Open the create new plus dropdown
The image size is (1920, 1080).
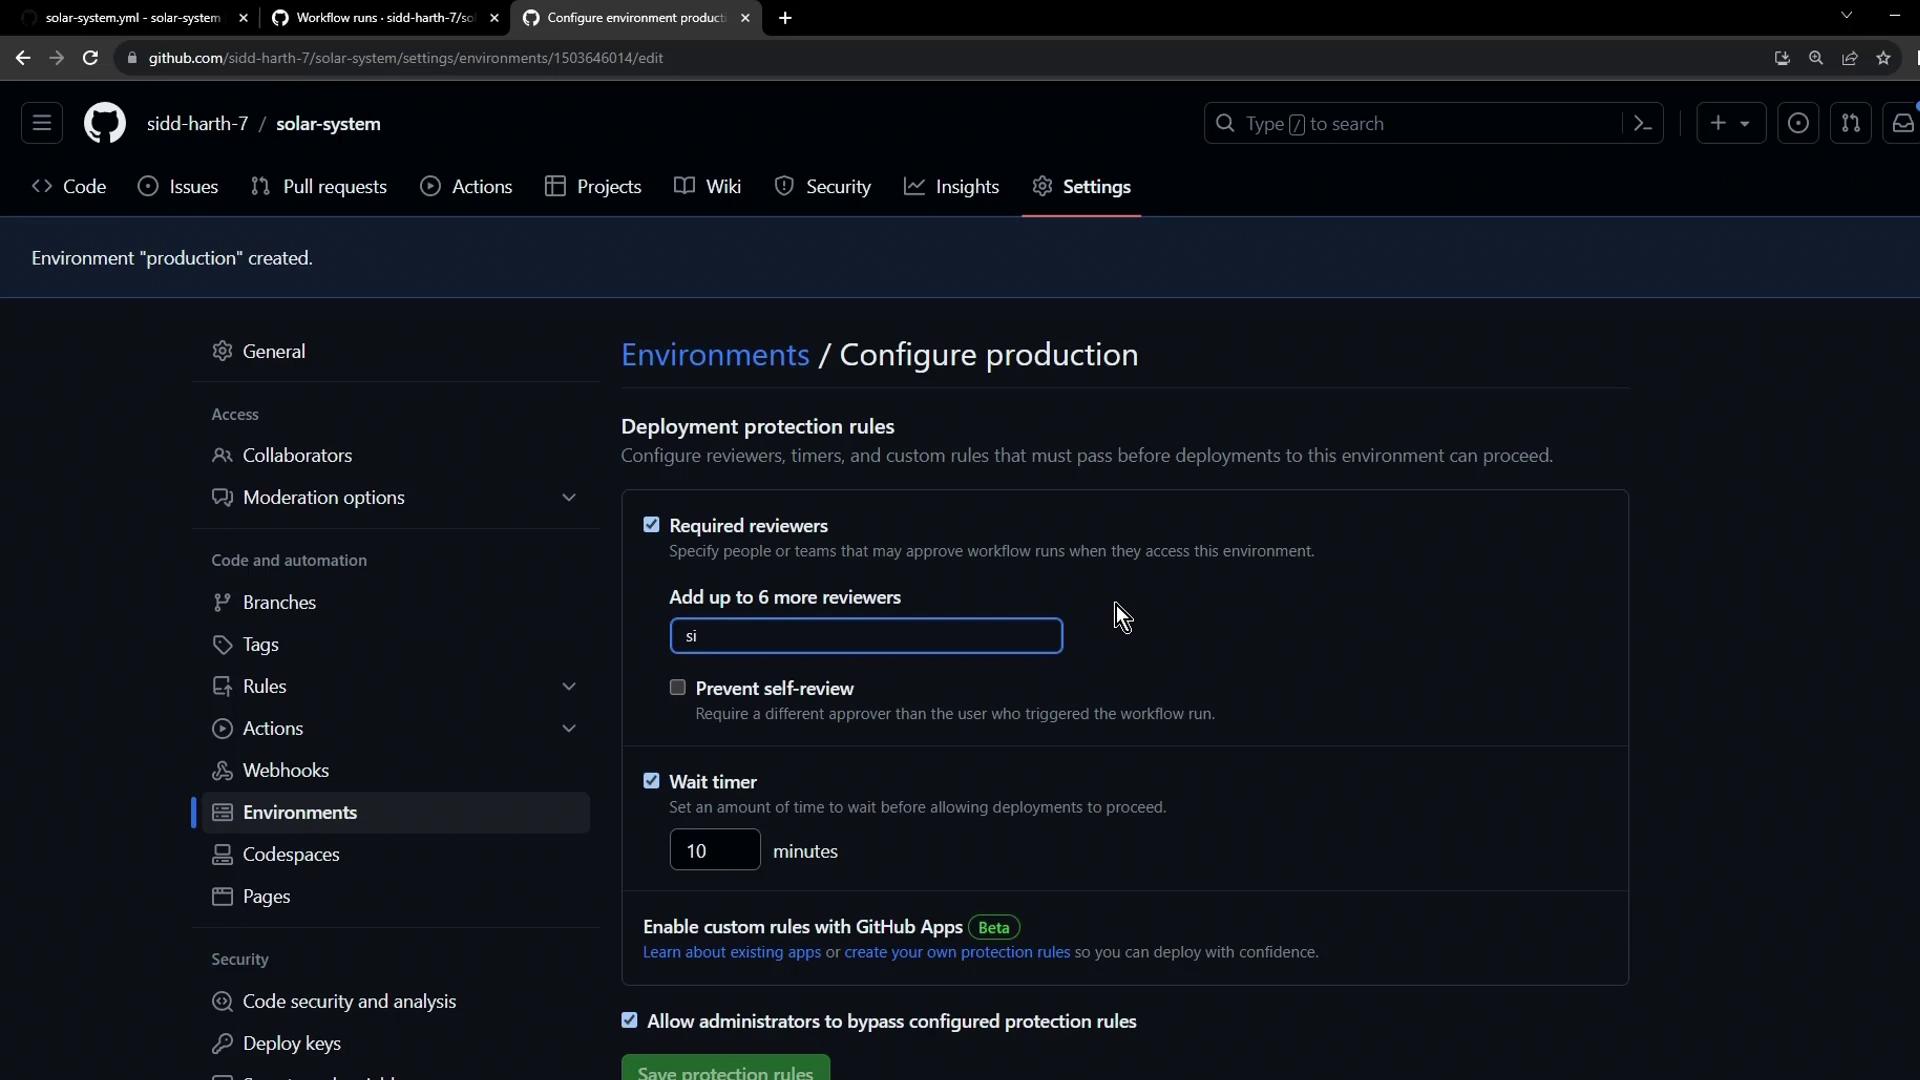coord(1730,124)
